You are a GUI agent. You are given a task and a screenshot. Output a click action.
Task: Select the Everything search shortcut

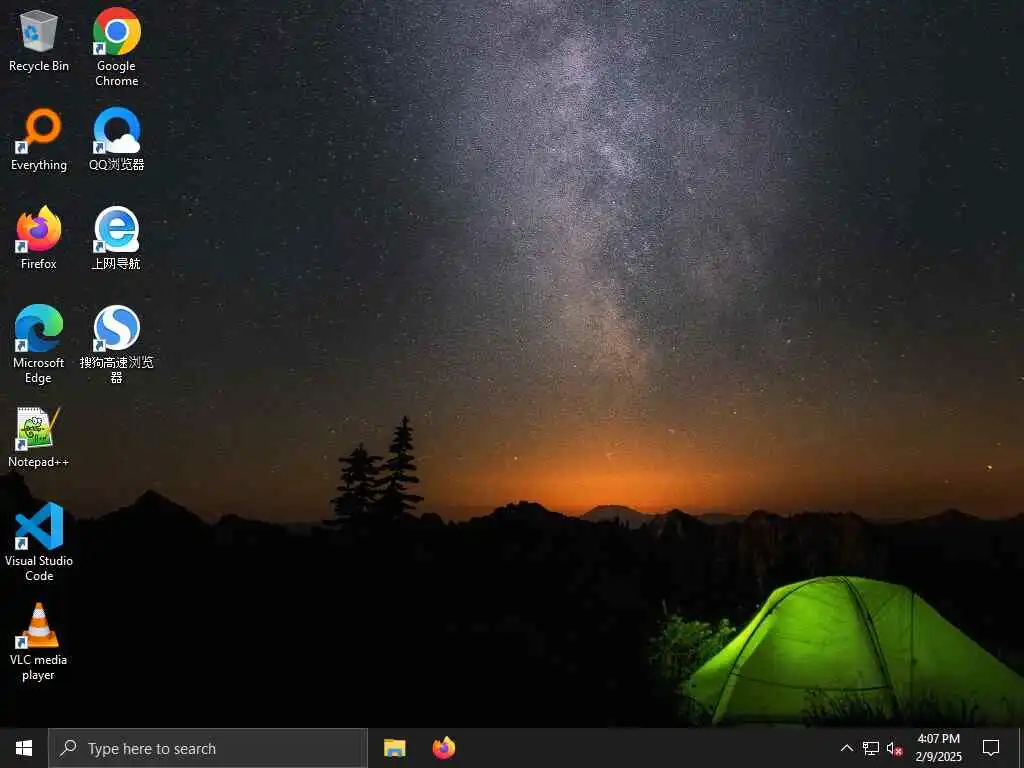pyautogui.click(x=39, y=140)
